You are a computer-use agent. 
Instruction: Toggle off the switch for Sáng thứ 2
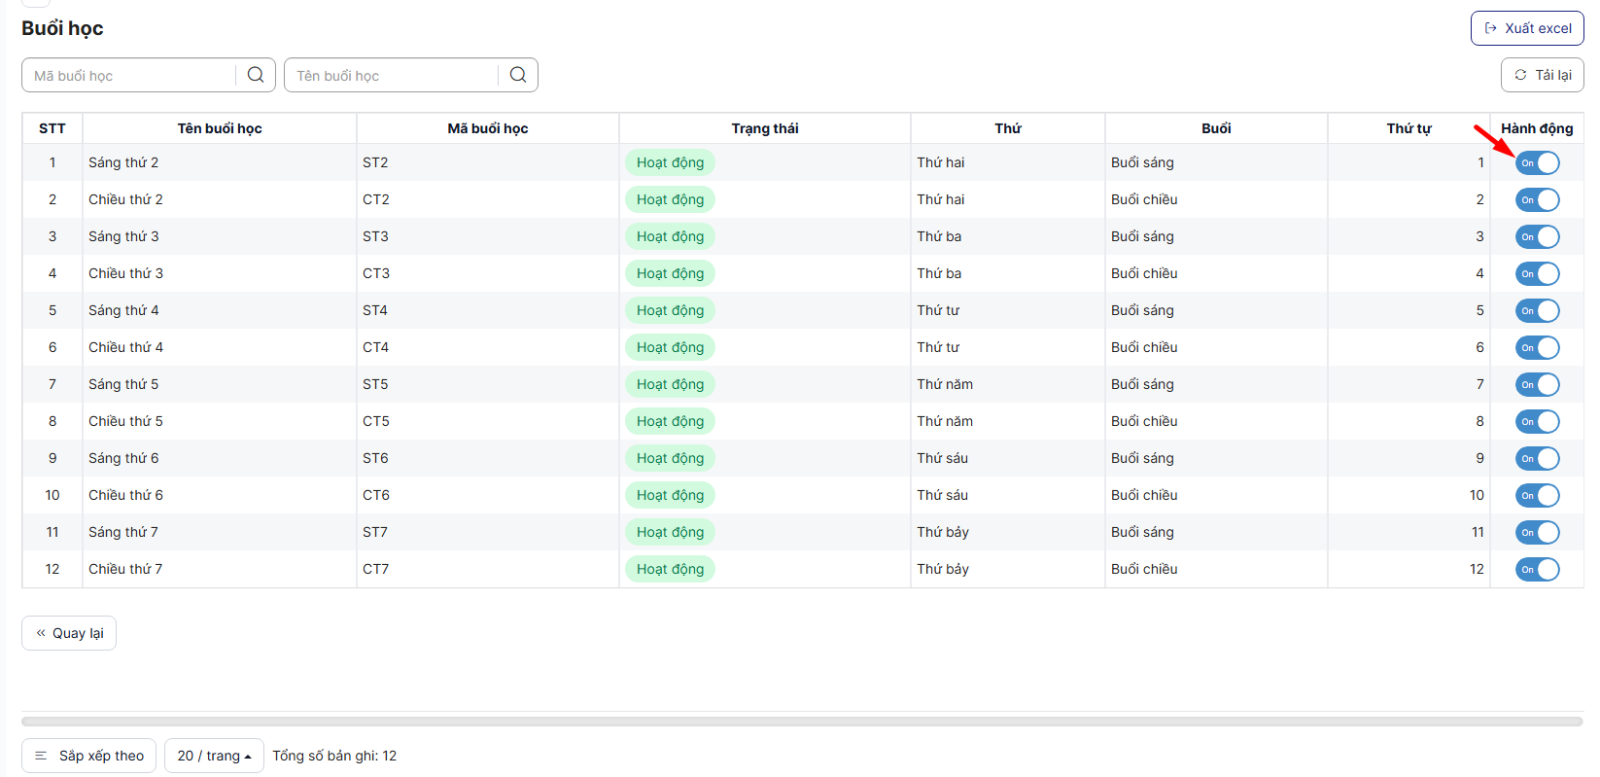(x=1537, y=163)
